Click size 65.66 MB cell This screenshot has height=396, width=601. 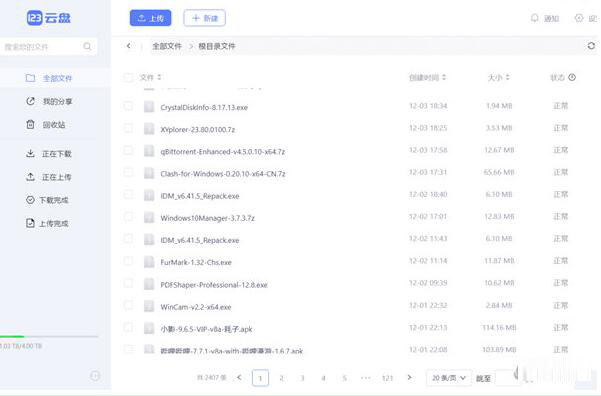click(499, 173)
